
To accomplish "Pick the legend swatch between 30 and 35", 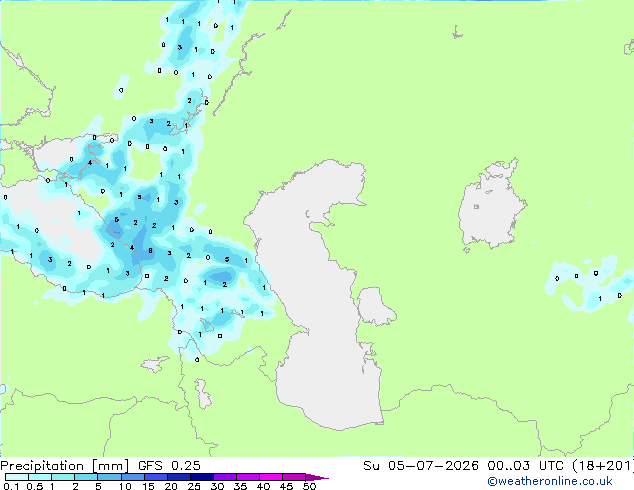I will click(x=224, y=477).
